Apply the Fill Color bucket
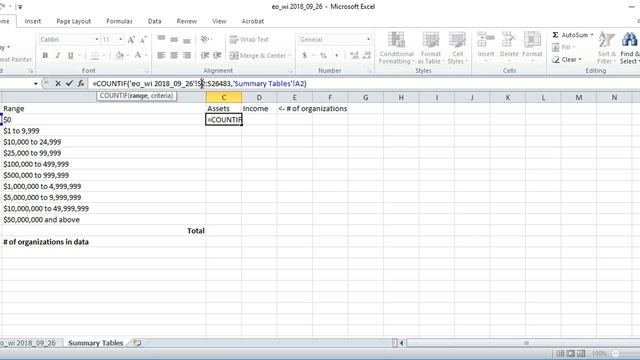 pos(119,56)
